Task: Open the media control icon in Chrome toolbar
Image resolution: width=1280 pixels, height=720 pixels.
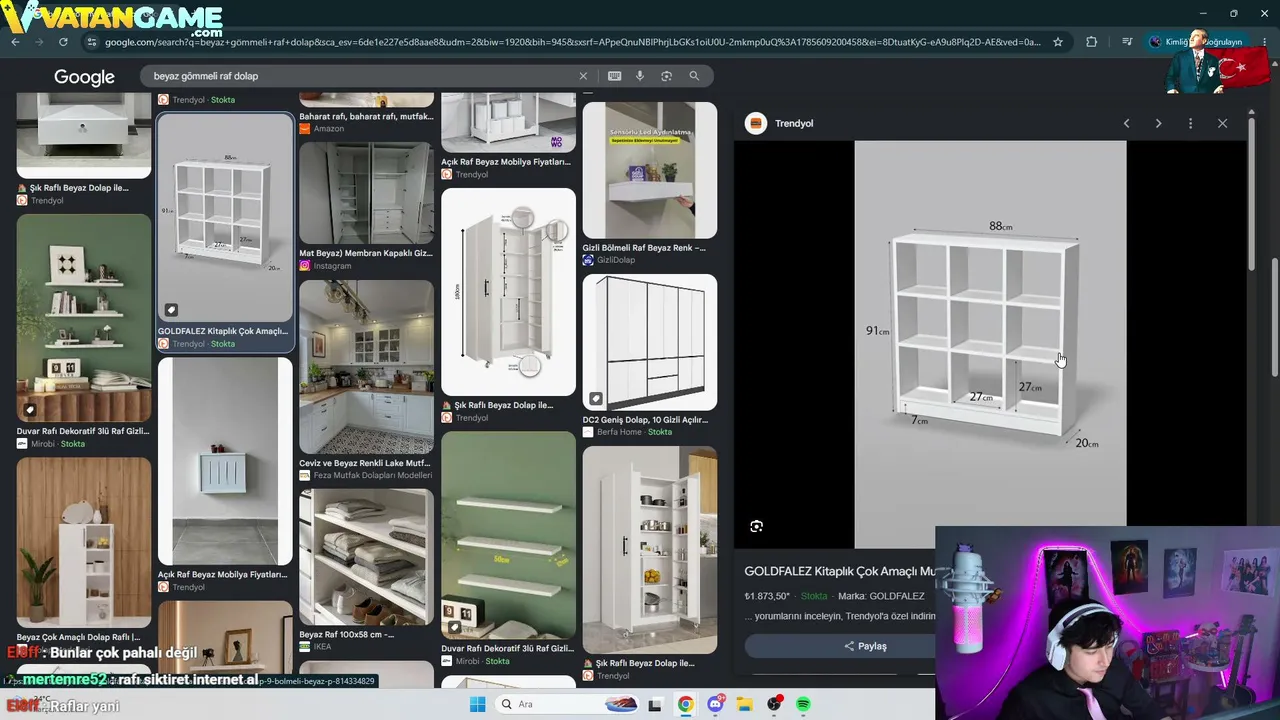Action: point(1127,42)
